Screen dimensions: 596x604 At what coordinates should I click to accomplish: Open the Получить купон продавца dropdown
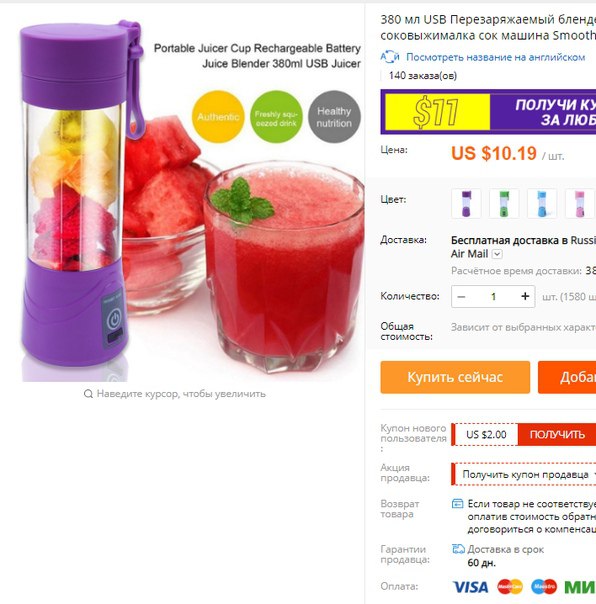[x=525, y=474]
